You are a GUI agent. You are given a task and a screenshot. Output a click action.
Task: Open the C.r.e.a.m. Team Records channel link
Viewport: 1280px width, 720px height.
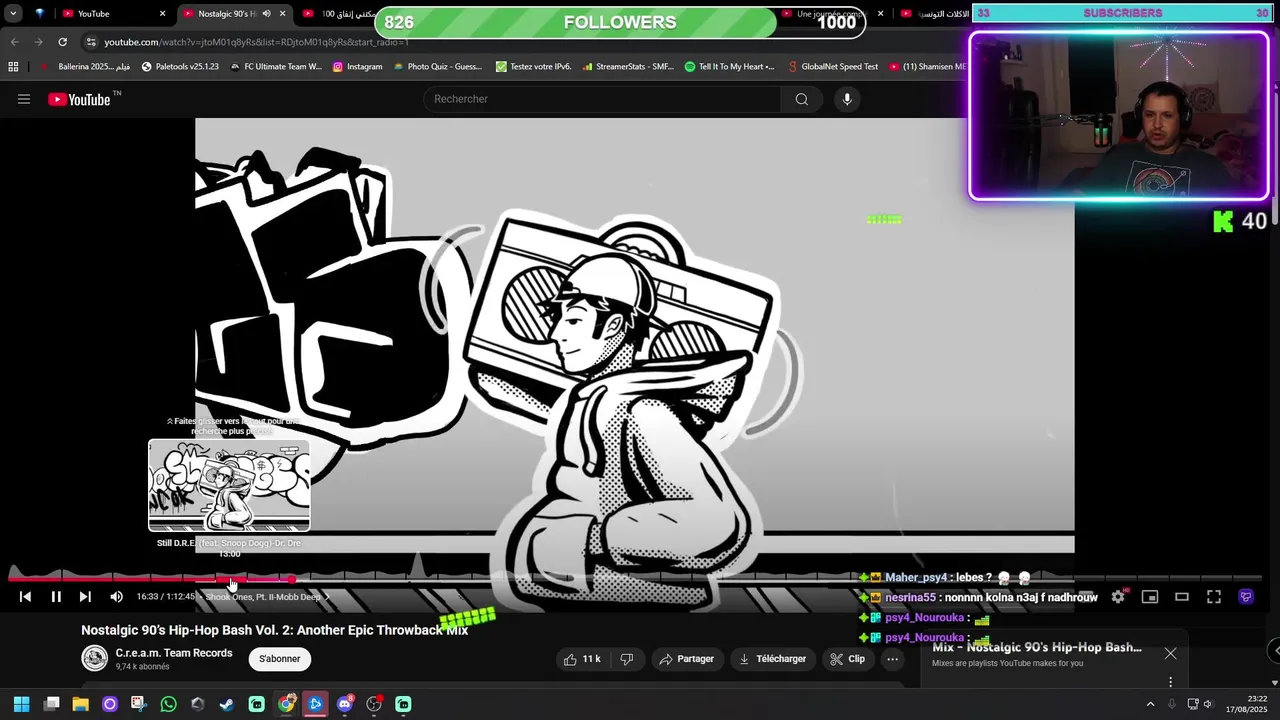tap(174, 653)
